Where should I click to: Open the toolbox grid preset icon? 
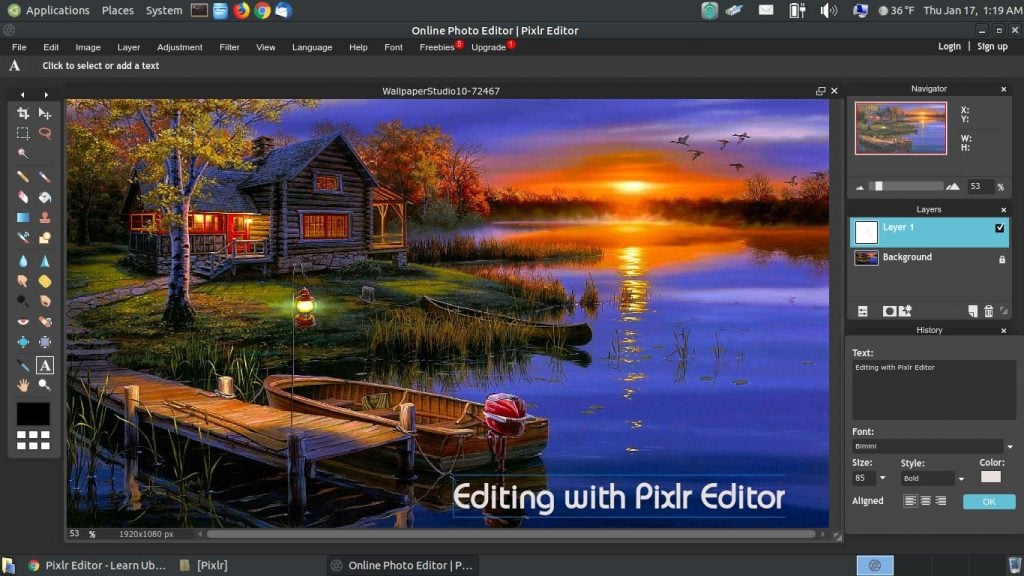click(x=33, y=440)
